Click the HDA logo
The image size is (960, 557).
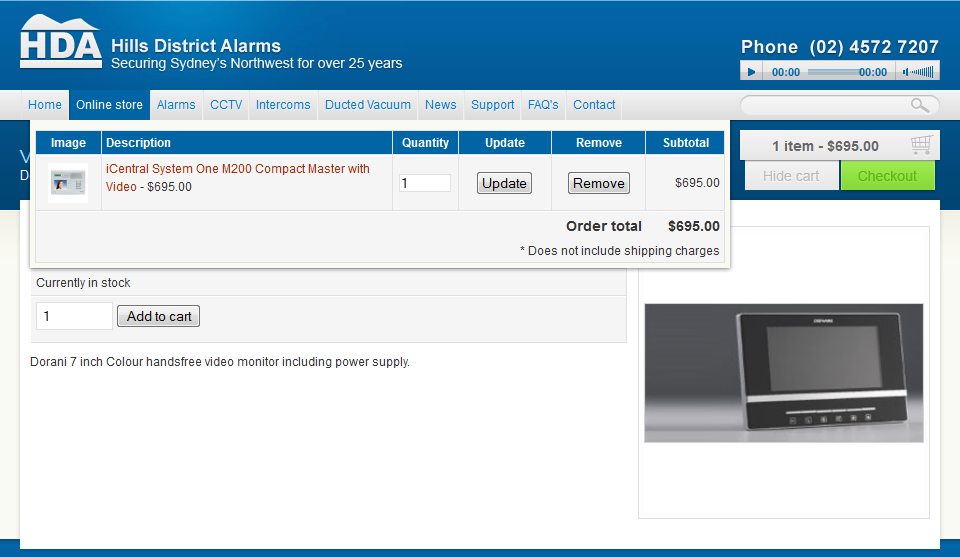point(61,41)
